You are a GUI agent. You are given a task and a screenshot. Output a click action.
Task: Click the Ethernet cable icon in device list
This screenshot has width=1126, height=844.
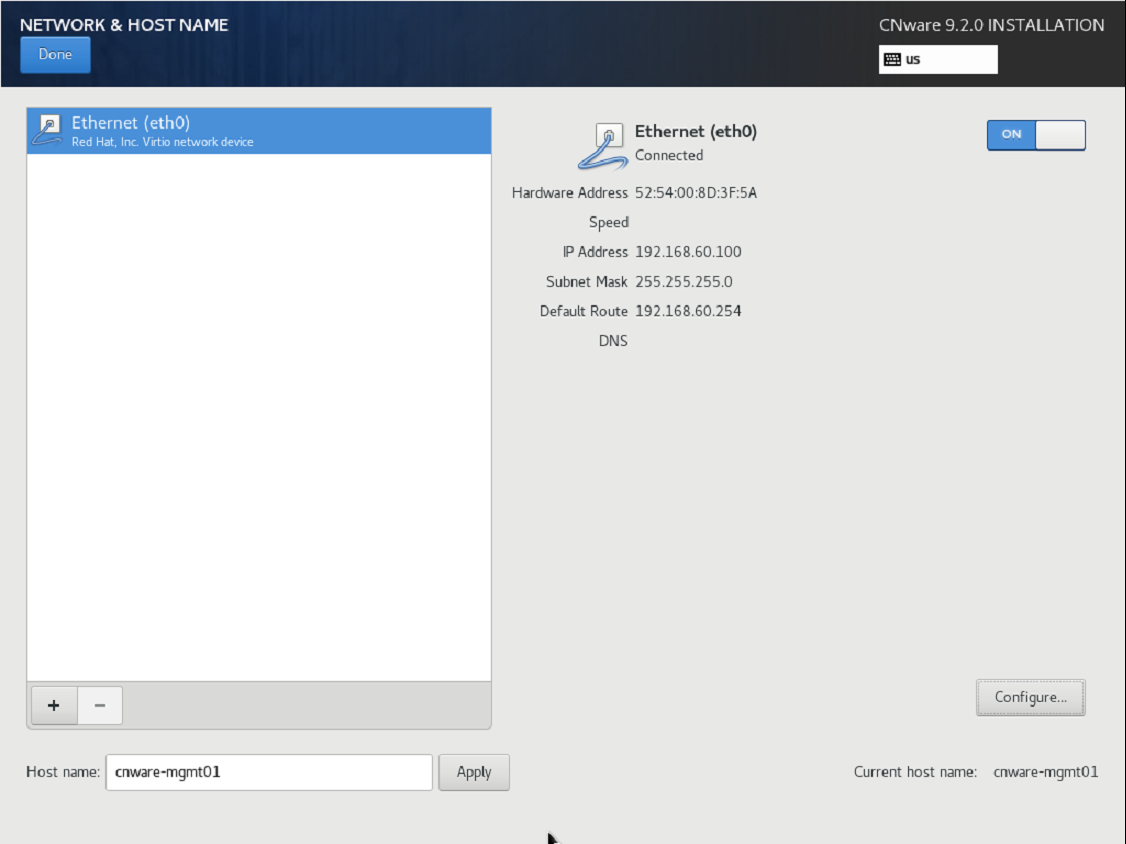tap(48, 131)
